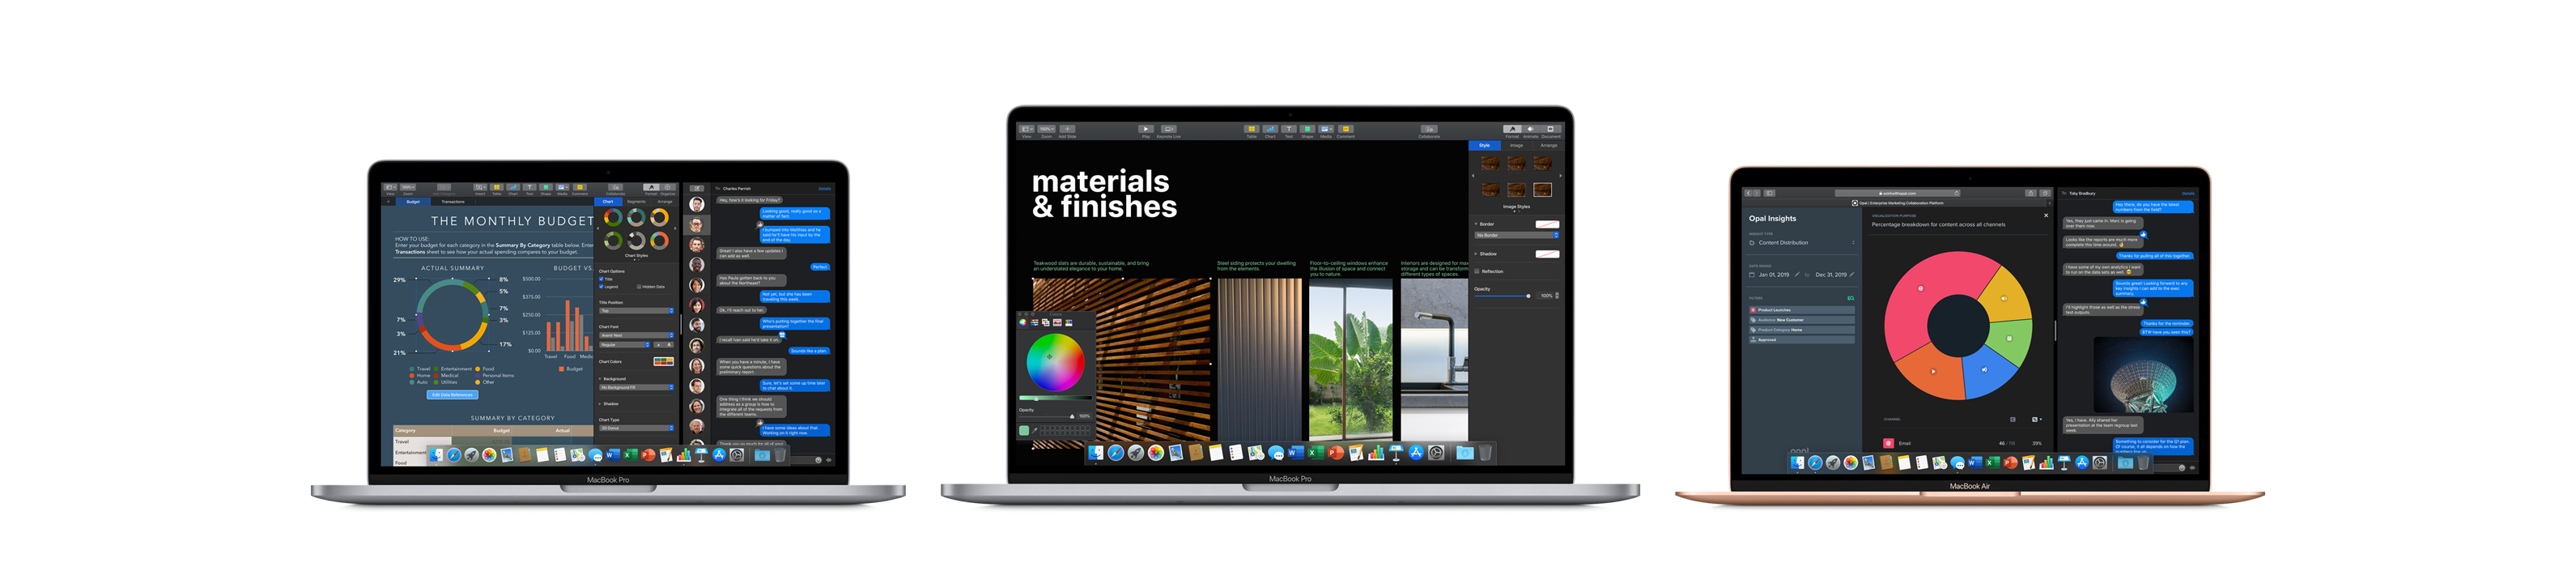Click the Animate icon in Keynote
2576x567 pixels.
(1530, 129)
